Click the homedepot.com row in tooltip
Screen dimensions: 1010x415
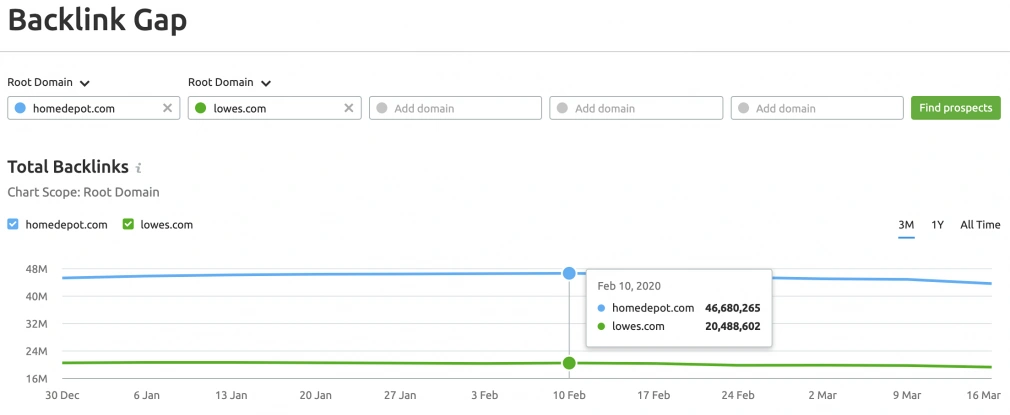point(679,308)
